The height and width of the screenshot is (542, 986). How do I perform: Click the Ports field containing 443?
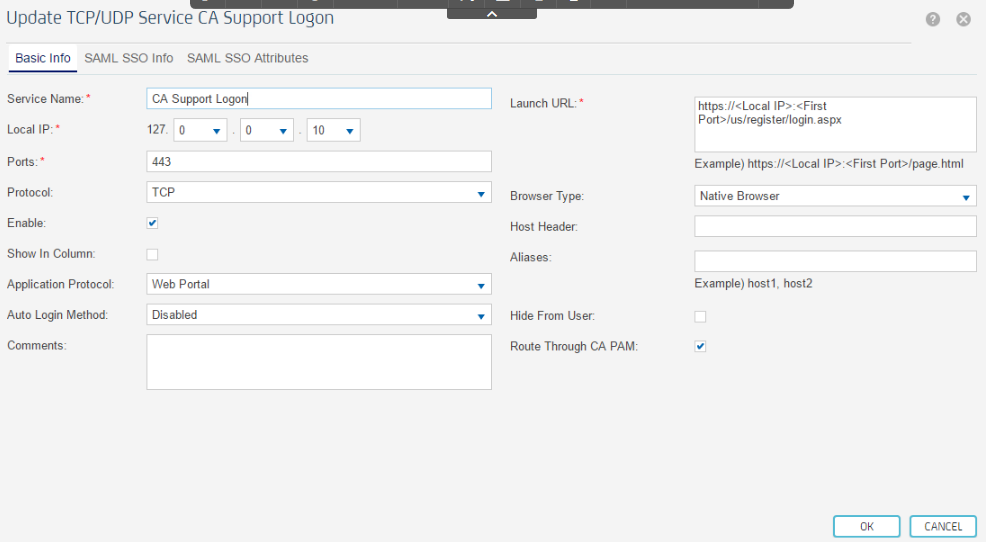[x=319, y=162]
